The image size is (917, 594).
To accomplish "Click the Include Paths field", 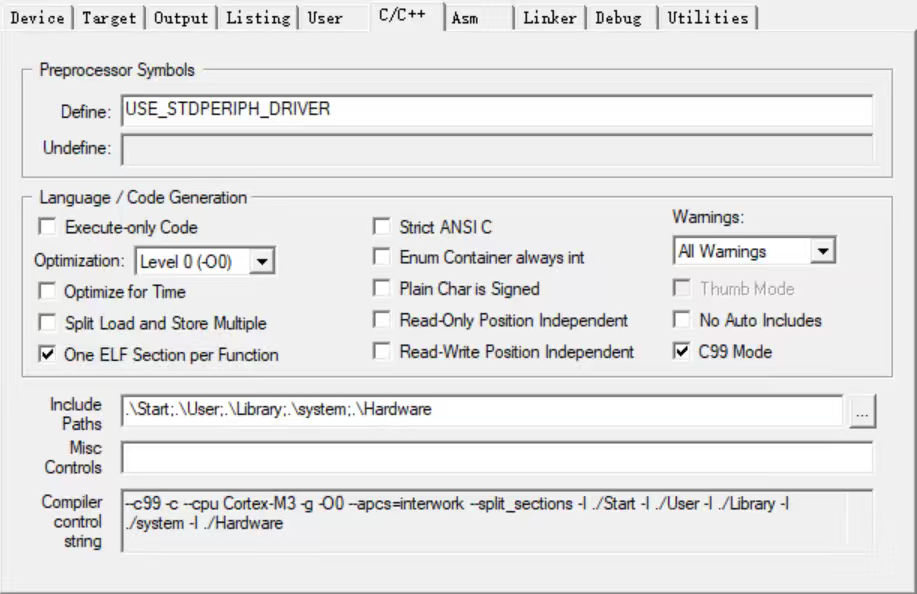I will [x=482, y=410].
